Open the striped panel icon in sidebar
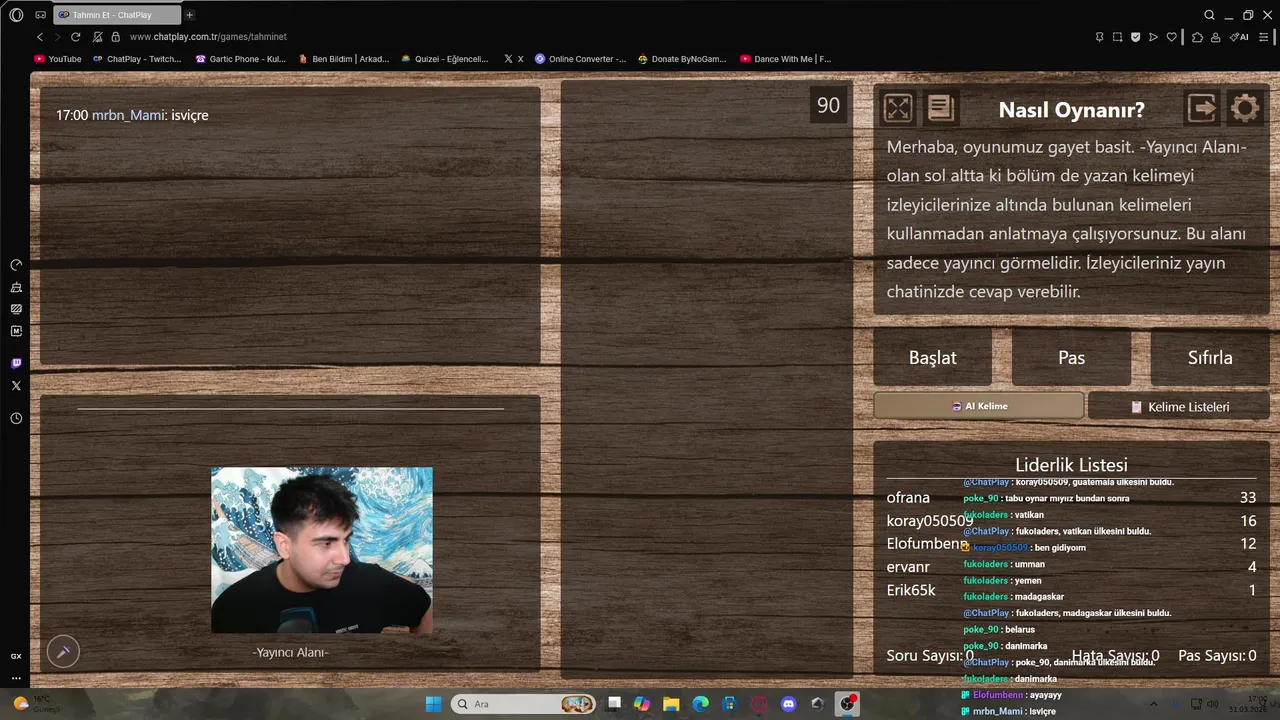This screenshot has width=1280, height=720. (16, 309)
